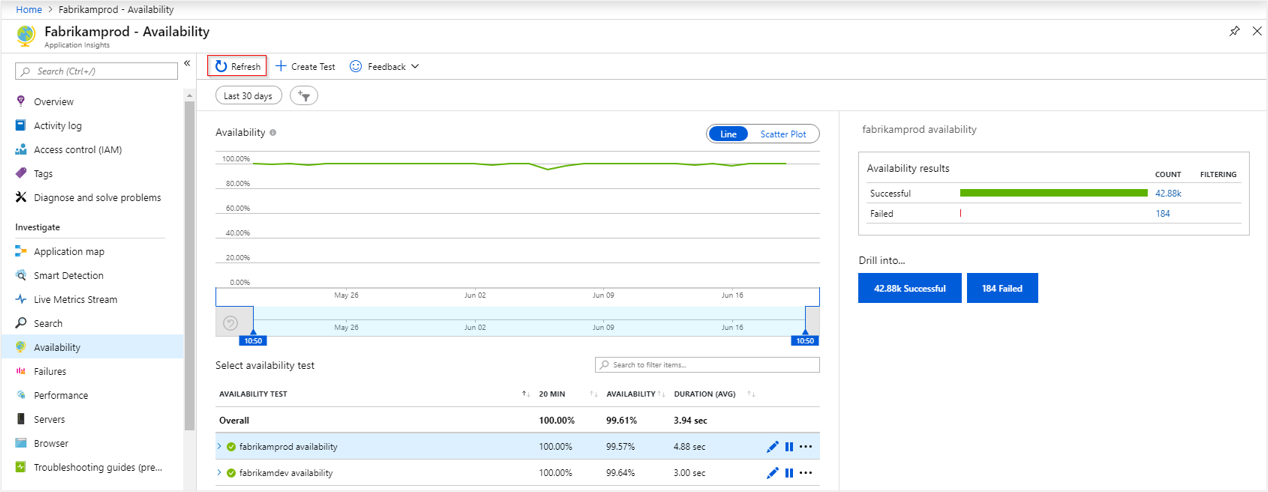Select the Line chart view toggle
Viewport: 1268px width, 492px height.
coord(728,134)
